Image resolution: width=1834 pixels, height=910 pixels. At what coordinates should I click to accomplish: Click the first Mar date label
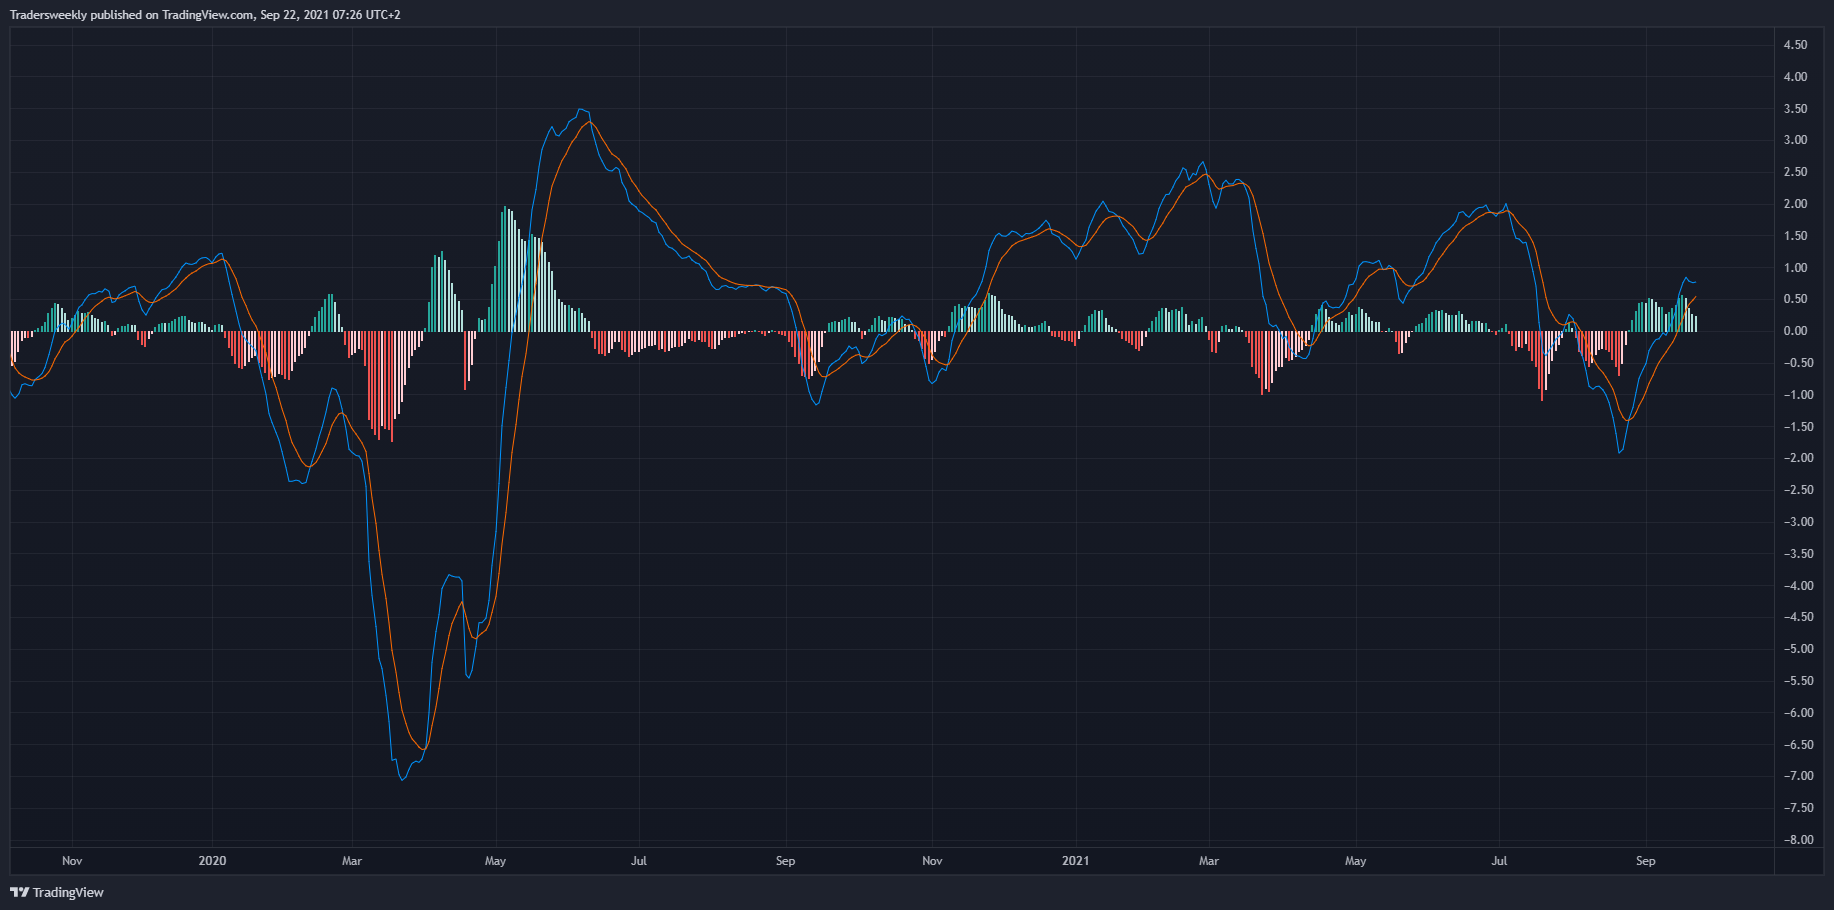click(352, 861)
